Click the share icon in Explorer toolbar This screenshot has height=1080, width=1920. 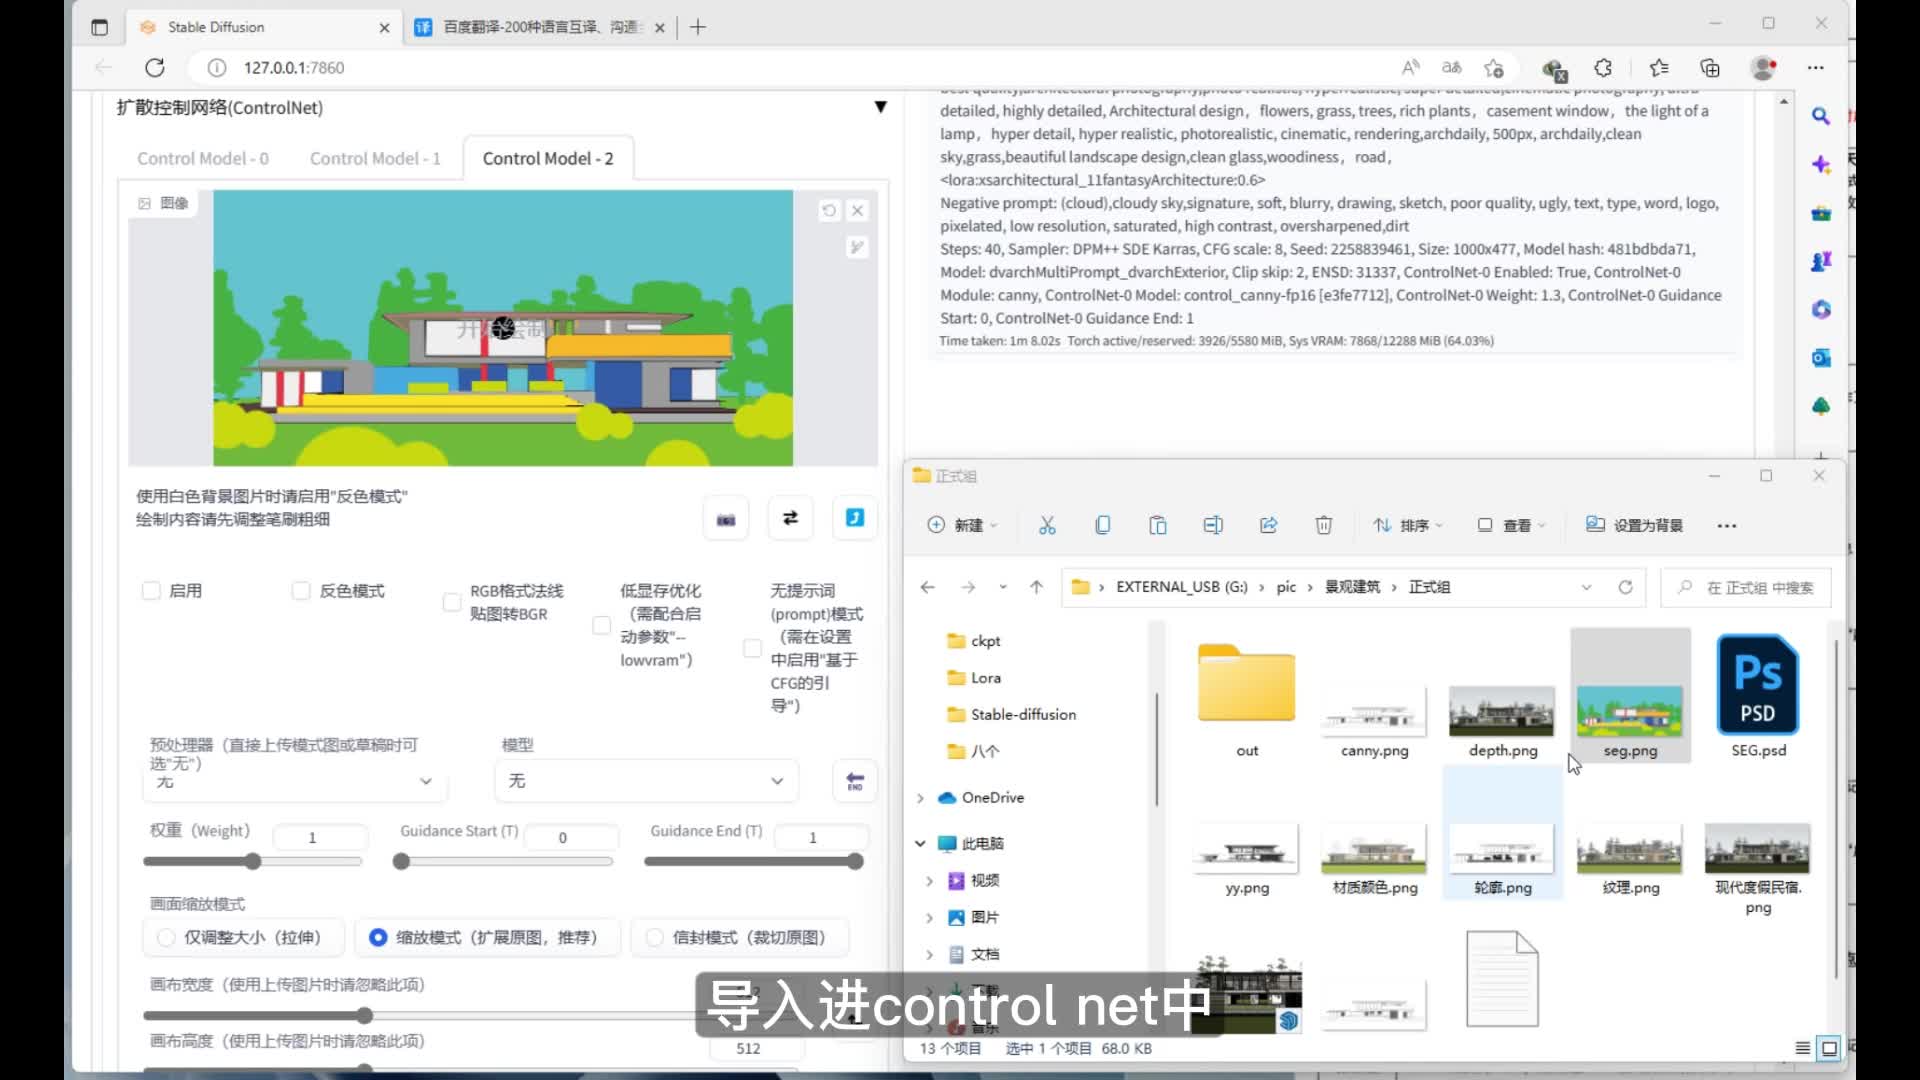click(x=1268, y=525)
